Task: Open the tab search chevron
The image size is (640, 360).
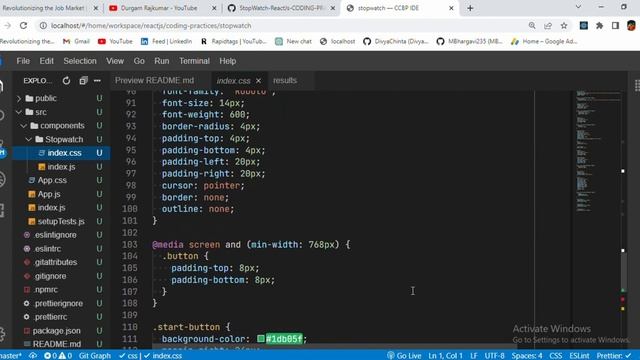Action: click(578, 7)
